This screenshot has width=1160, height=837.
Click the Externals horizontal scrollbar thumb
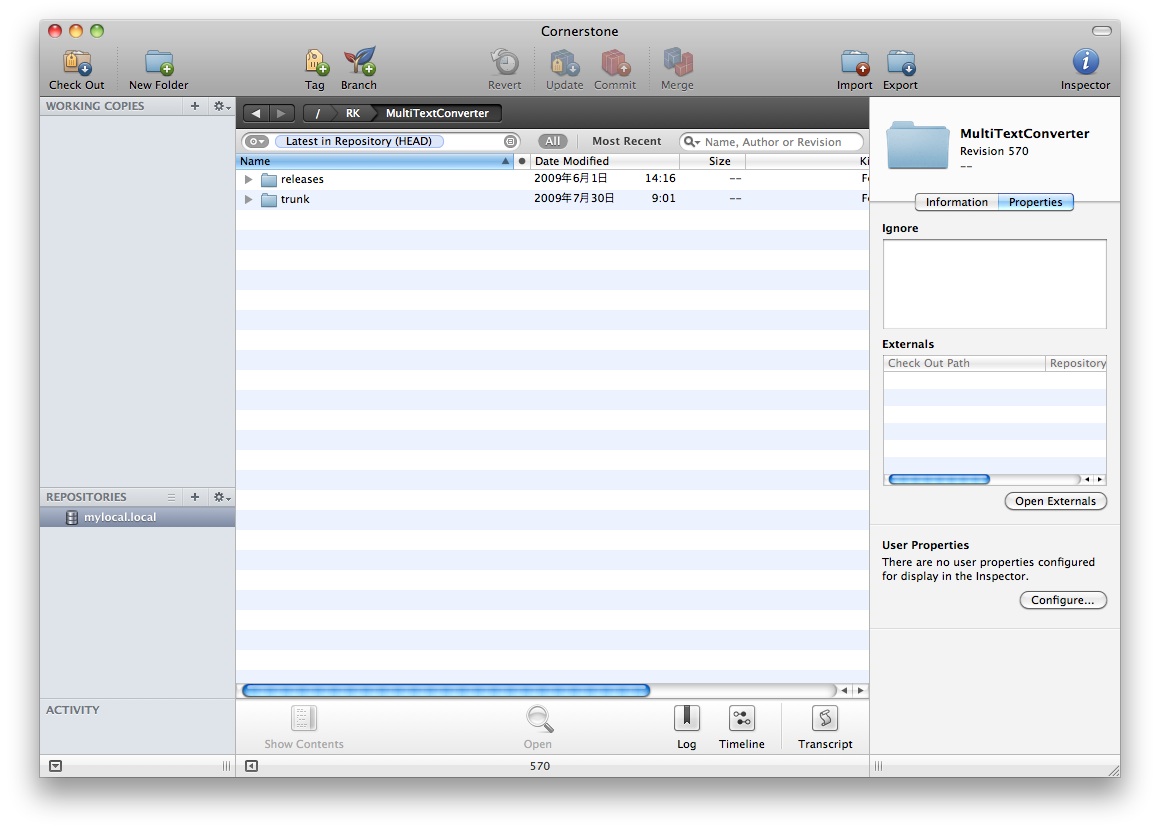coord(939,480)
